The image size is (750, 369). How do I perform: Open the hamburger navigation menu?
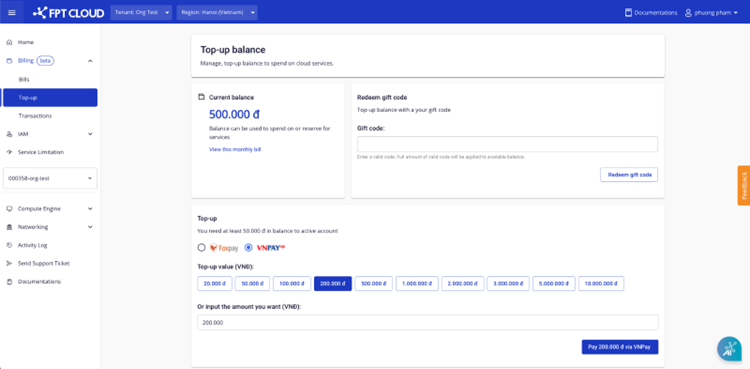[x=12, y=12]
